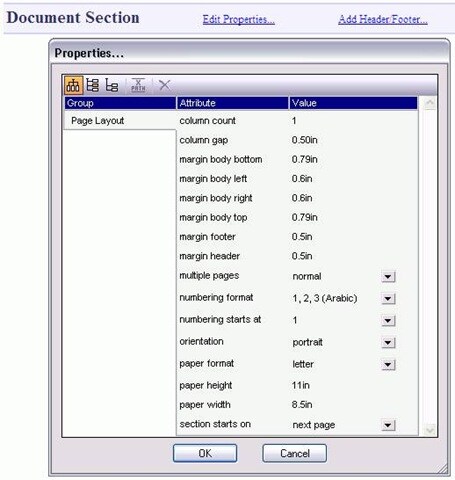This screenshot has width=455, height=480.
Task: Click the paper width value 8.5in
Action: 302,405
